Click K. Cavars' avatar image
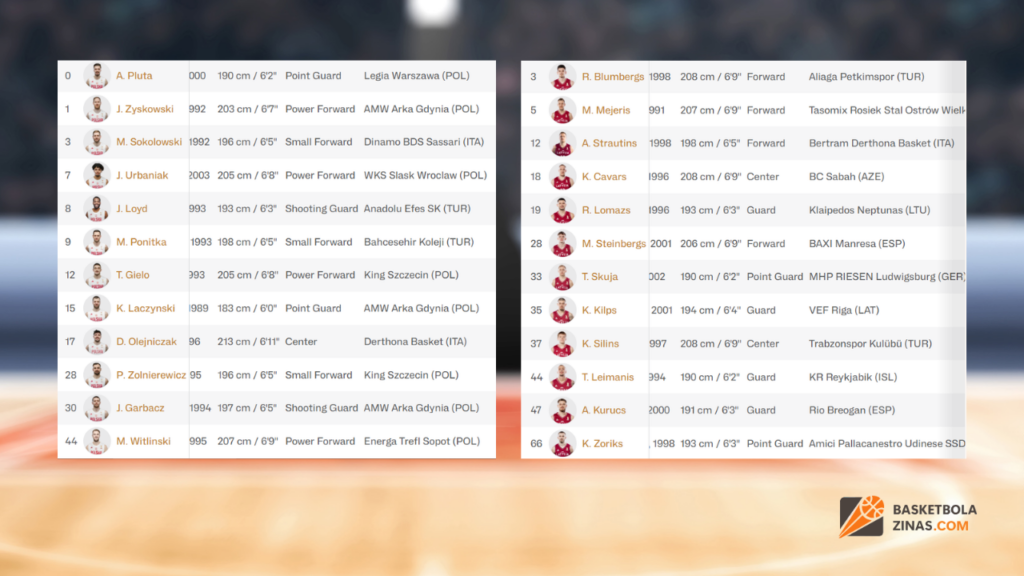The width and height of the screenshot is (1024, 576). [563, 177]
